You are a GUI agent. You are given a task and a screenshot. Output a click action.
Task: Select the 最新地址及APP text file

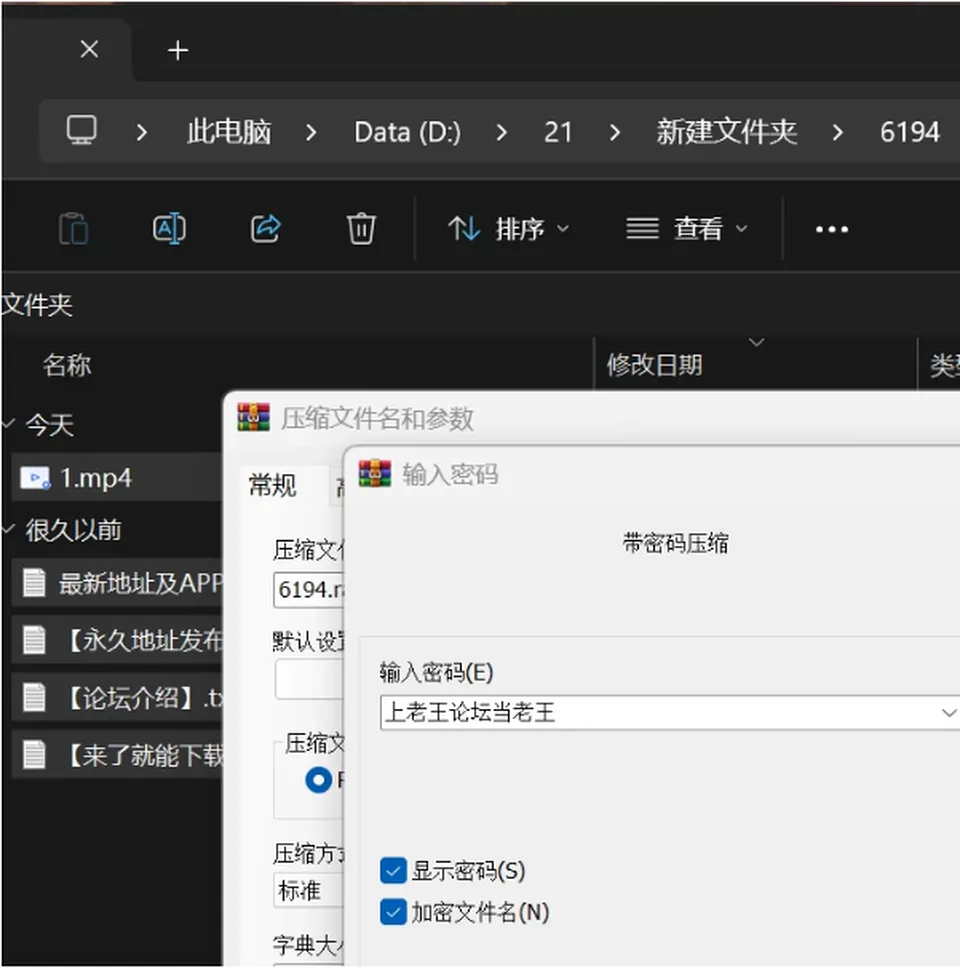[x=117, y=583]
